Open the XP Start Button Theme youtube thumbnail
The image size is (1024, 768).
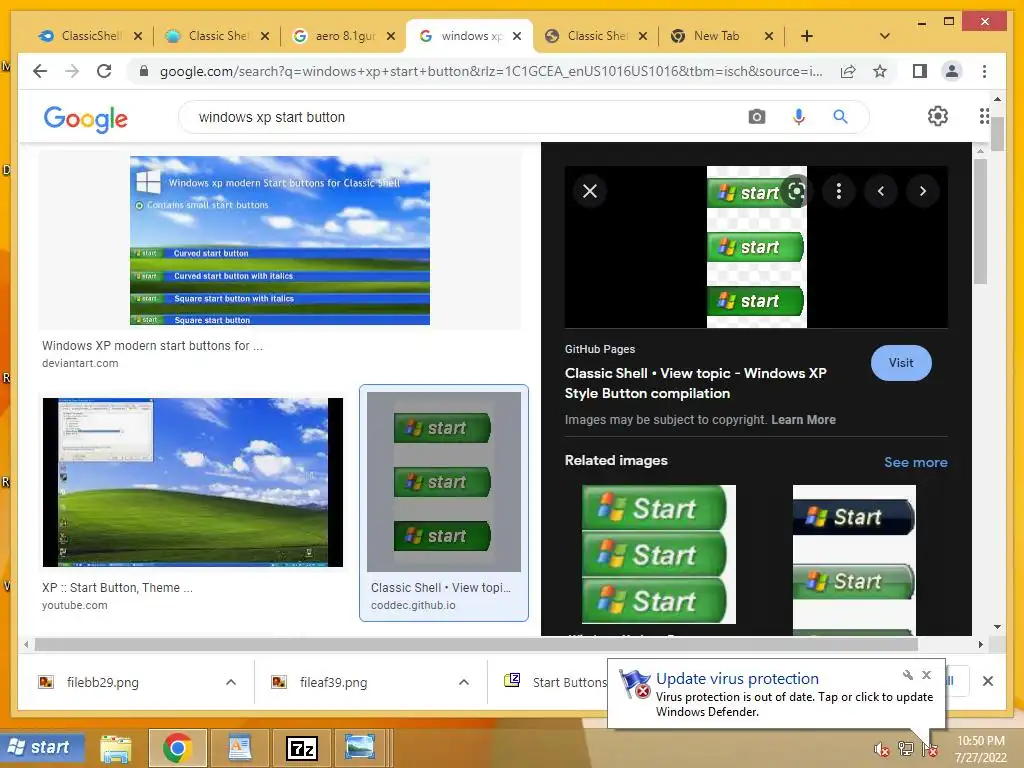[193, 482]
